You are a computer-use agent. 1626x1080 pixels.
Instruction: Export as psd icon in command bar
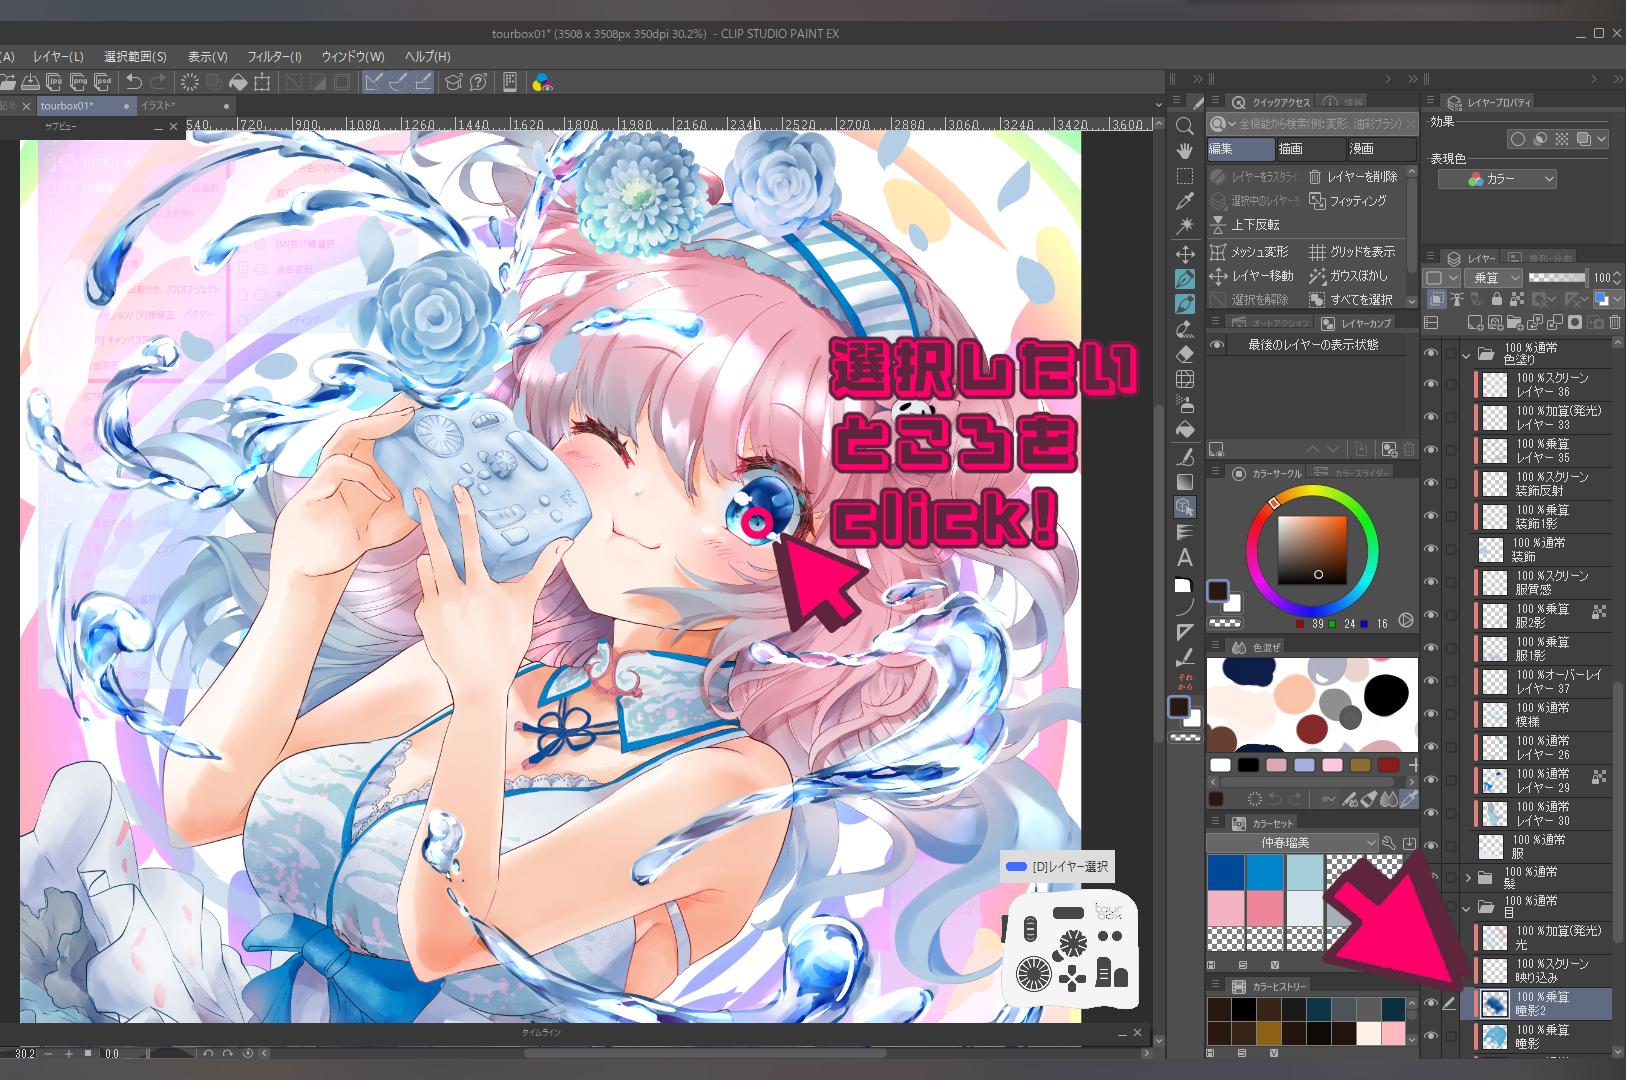(x=103, y=82)
